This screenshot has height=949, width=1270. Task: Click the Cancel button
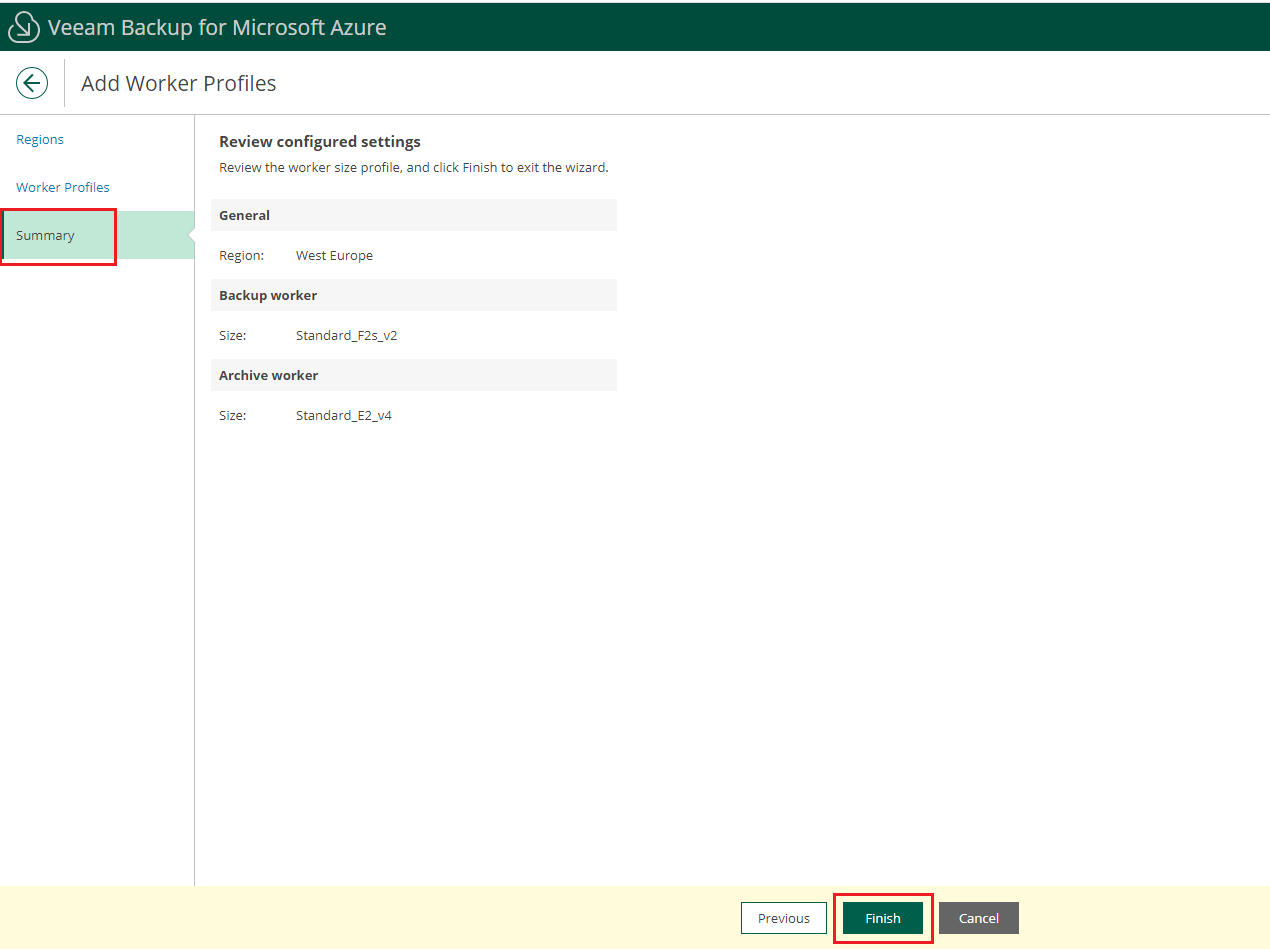click(x=979, y=918)
